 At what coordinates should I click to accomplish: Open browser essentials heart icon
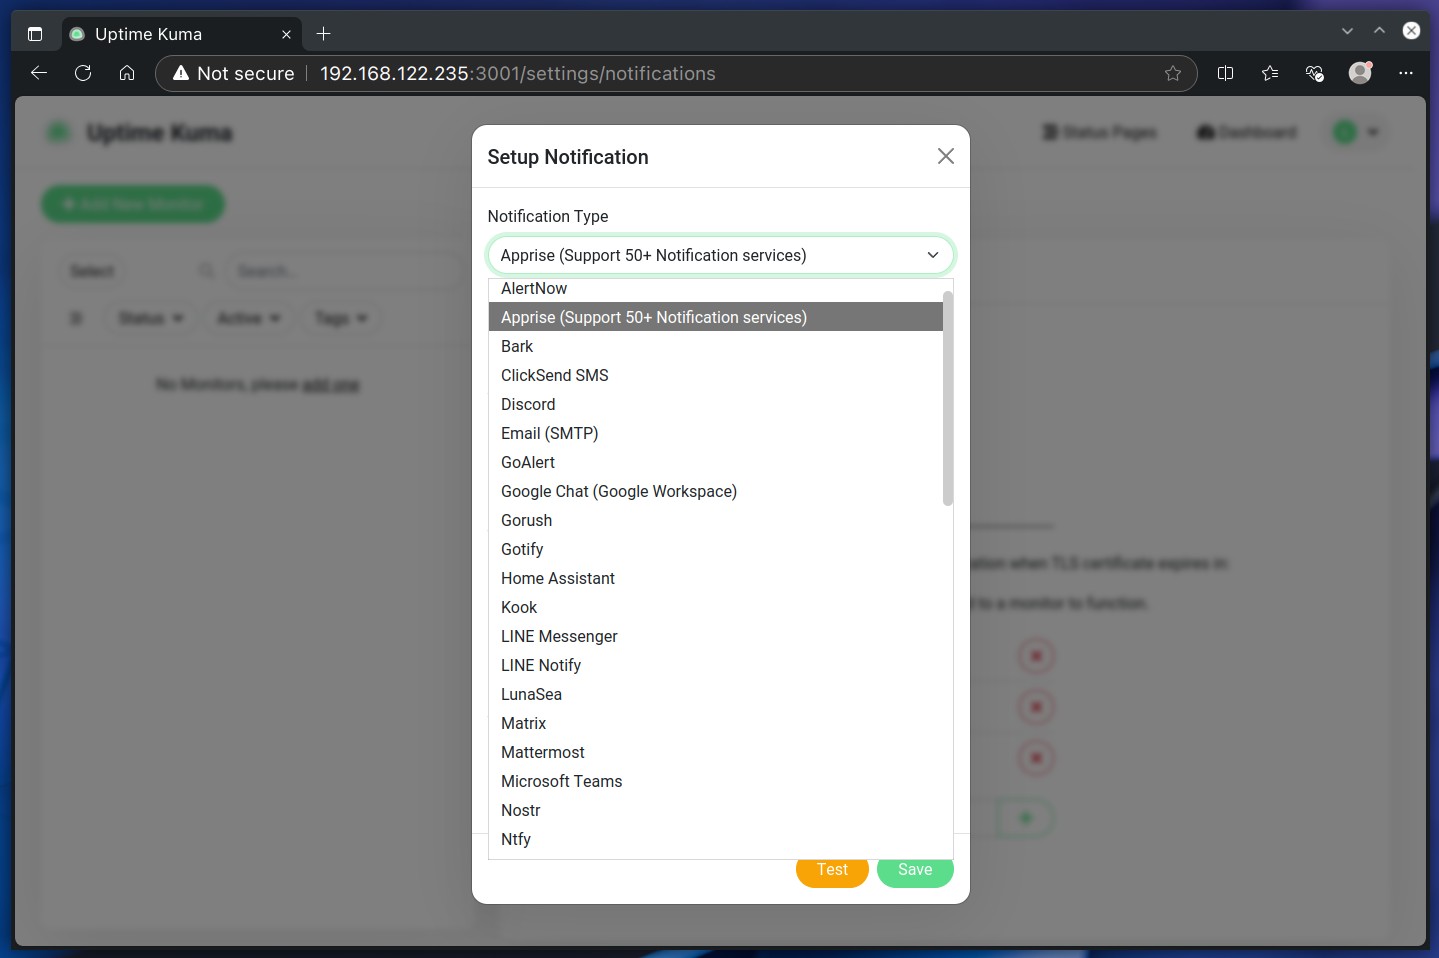1315,73
